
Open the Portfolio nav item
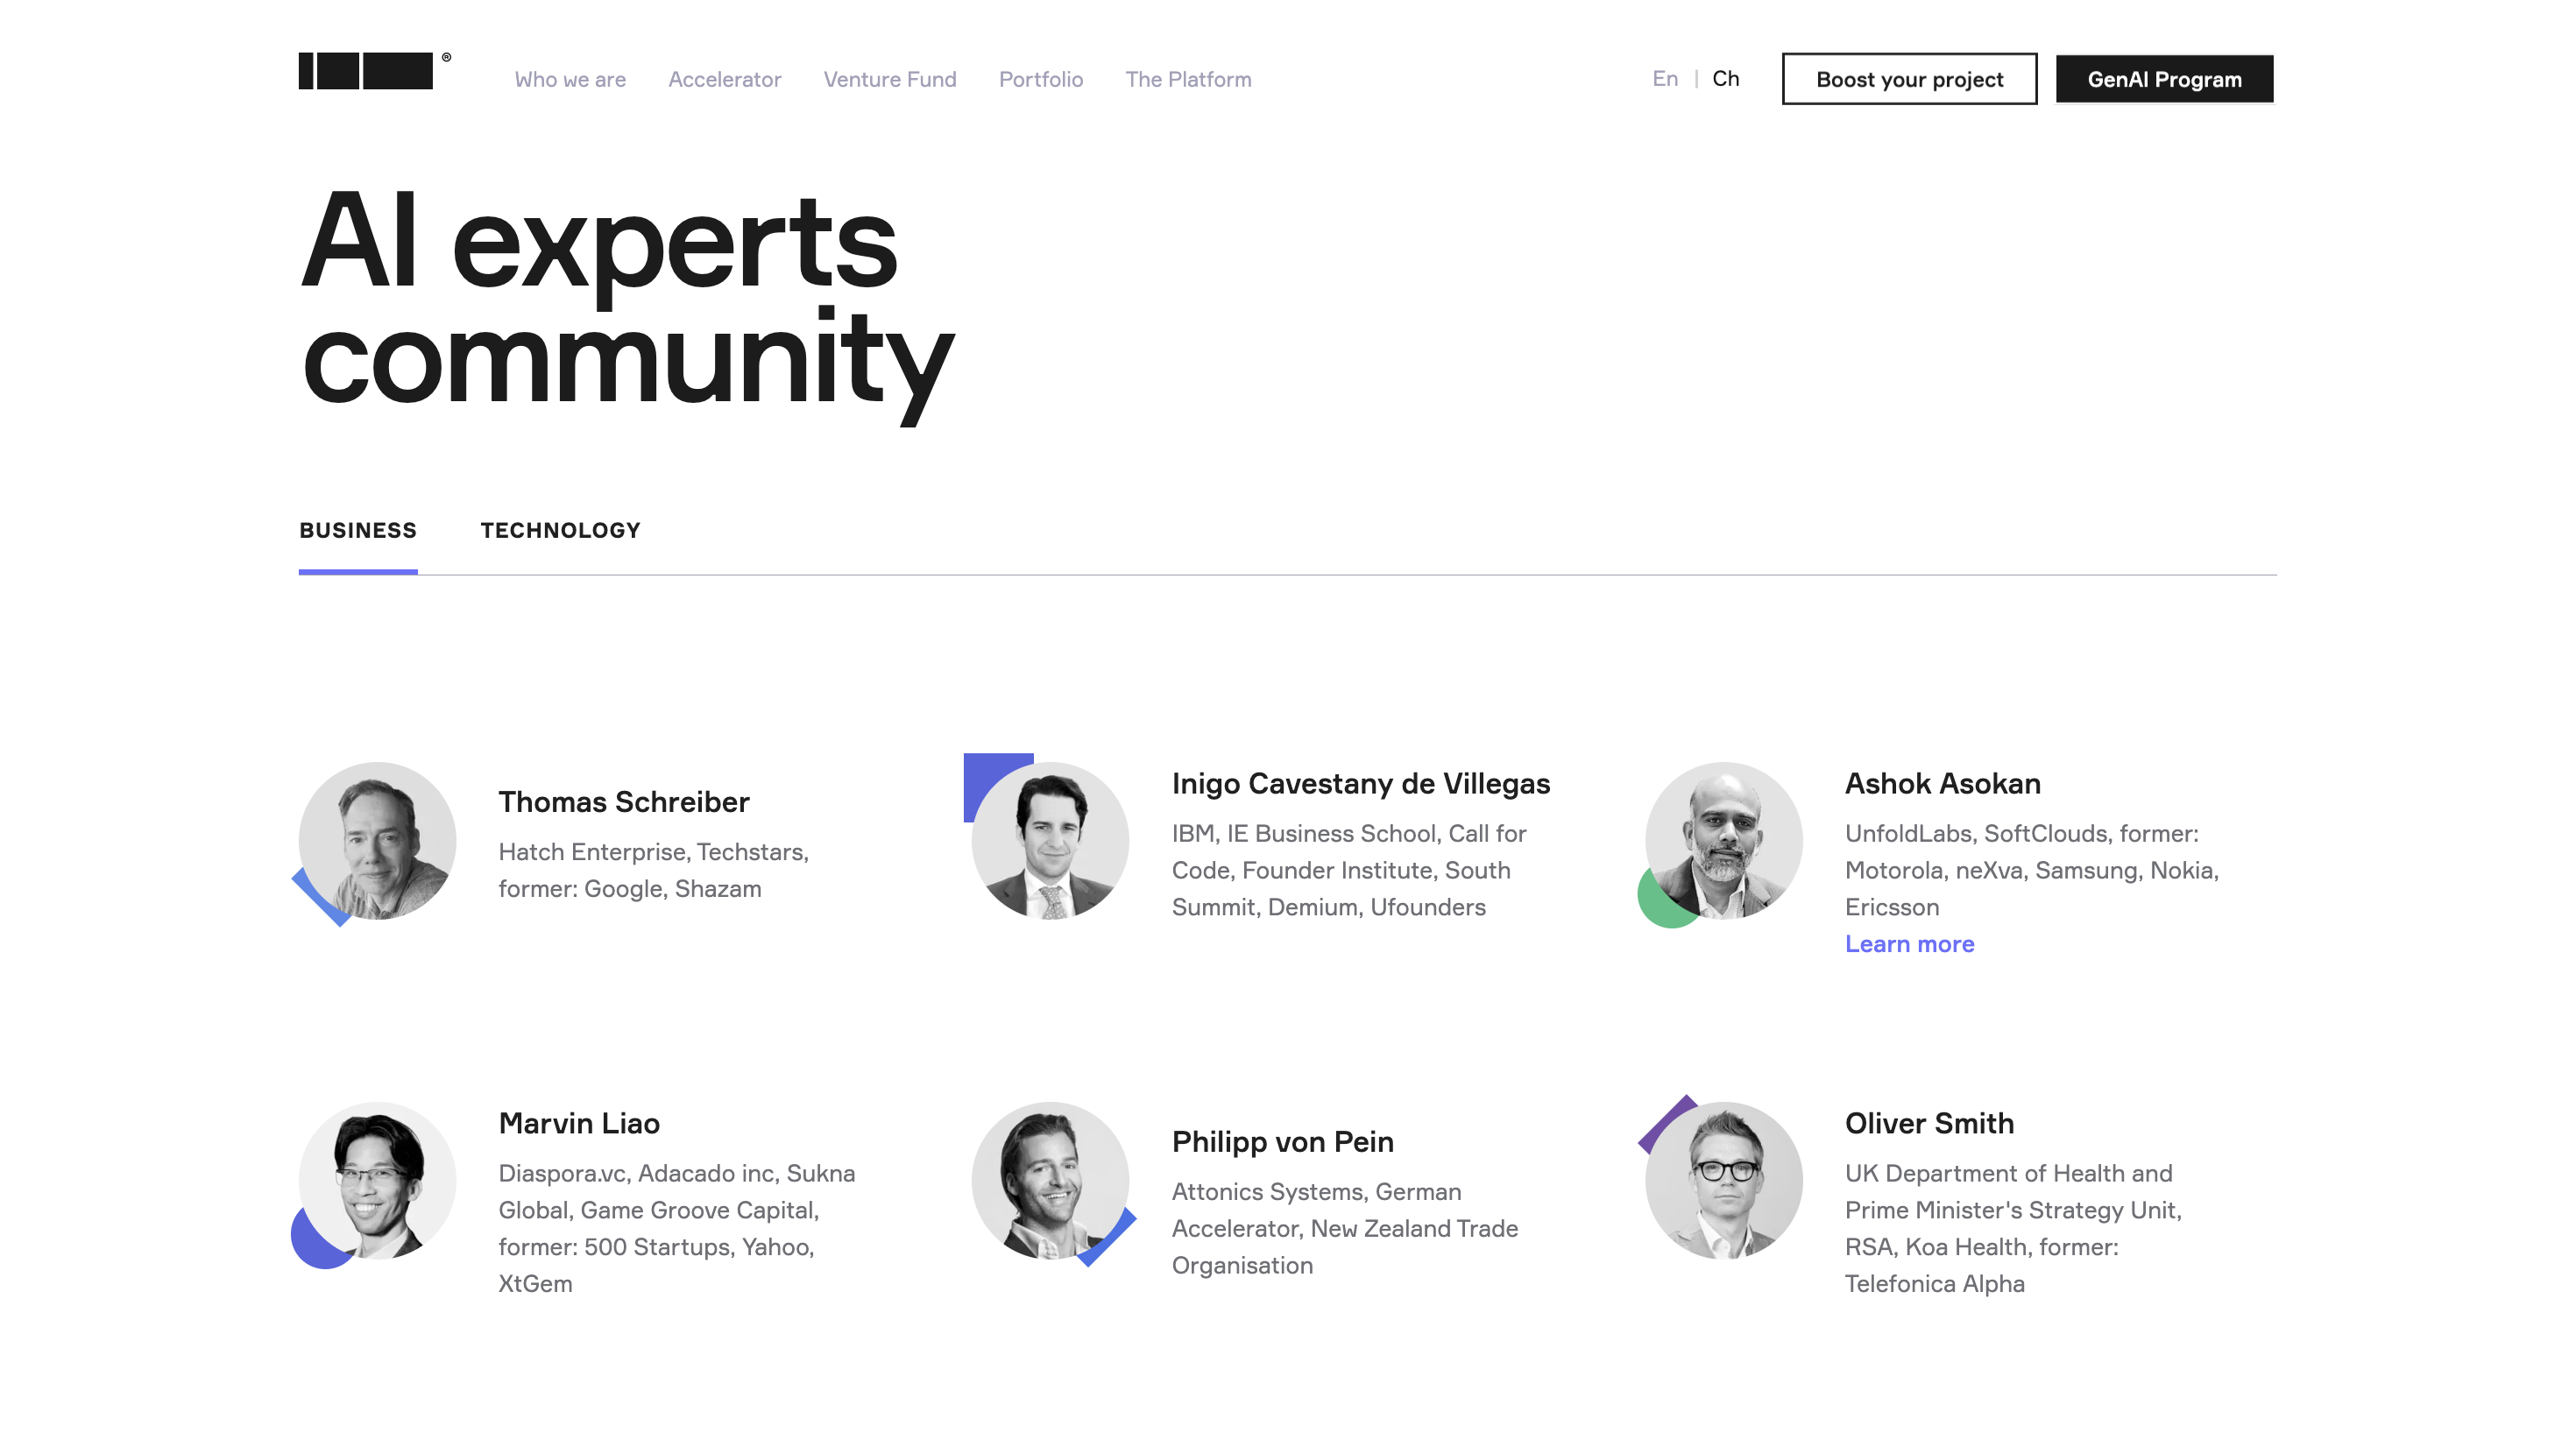(x=1040, y=79)
